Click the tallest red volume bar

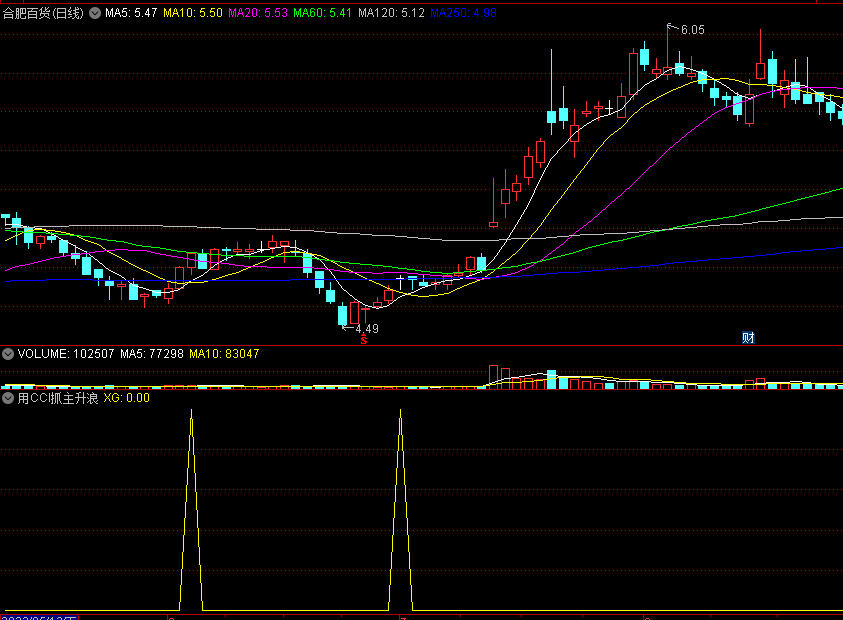[493, 376]
